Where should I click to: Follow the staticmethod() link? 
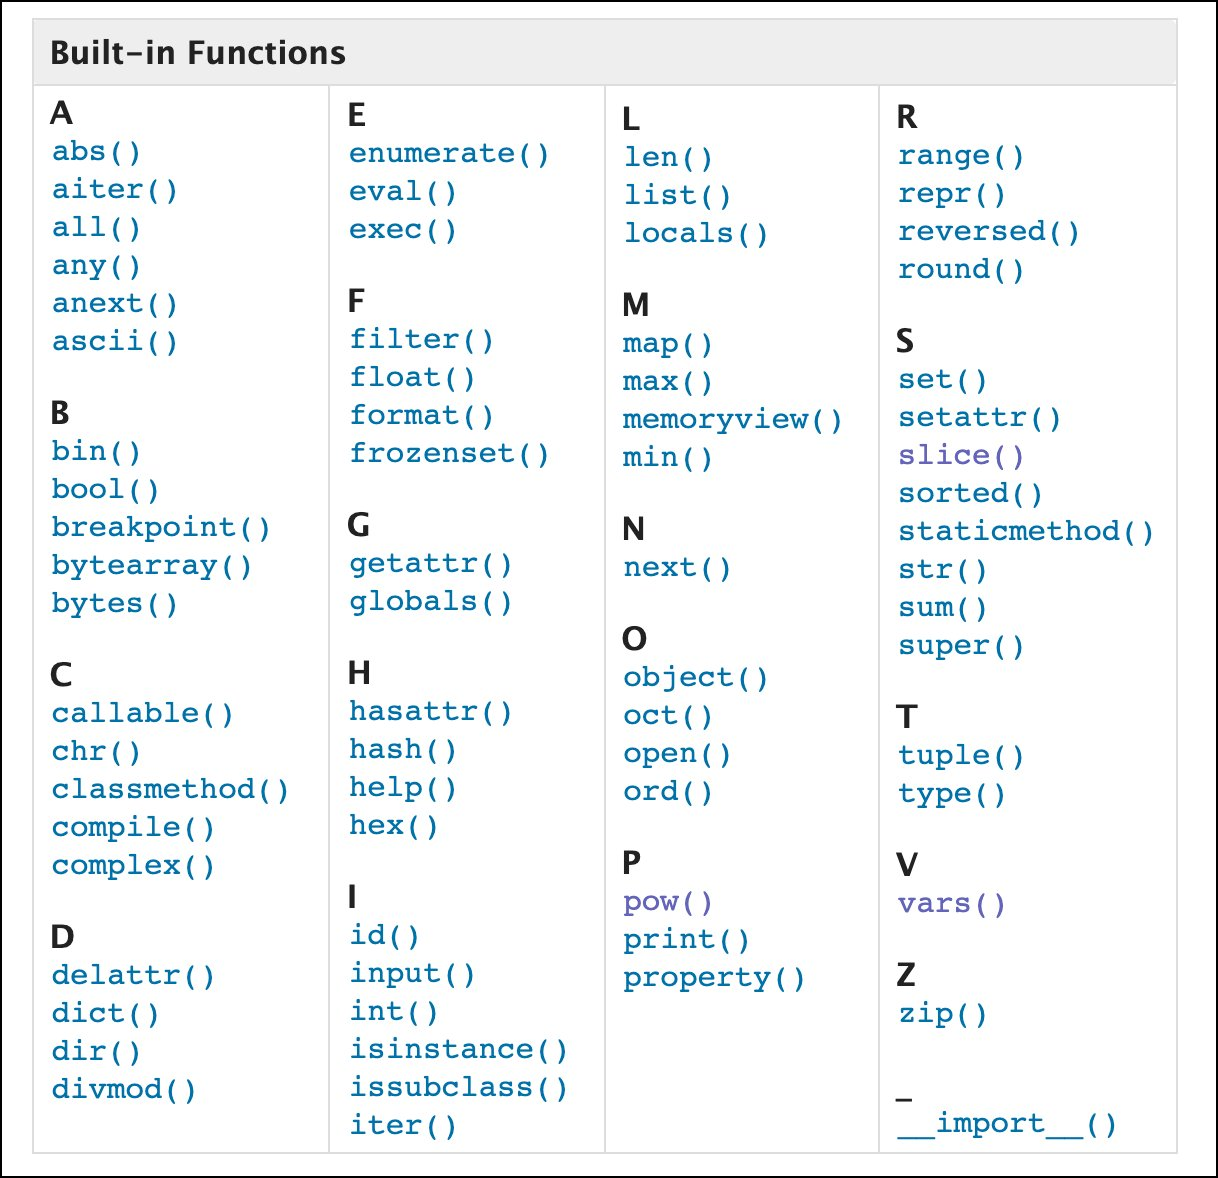point(1026,532)
